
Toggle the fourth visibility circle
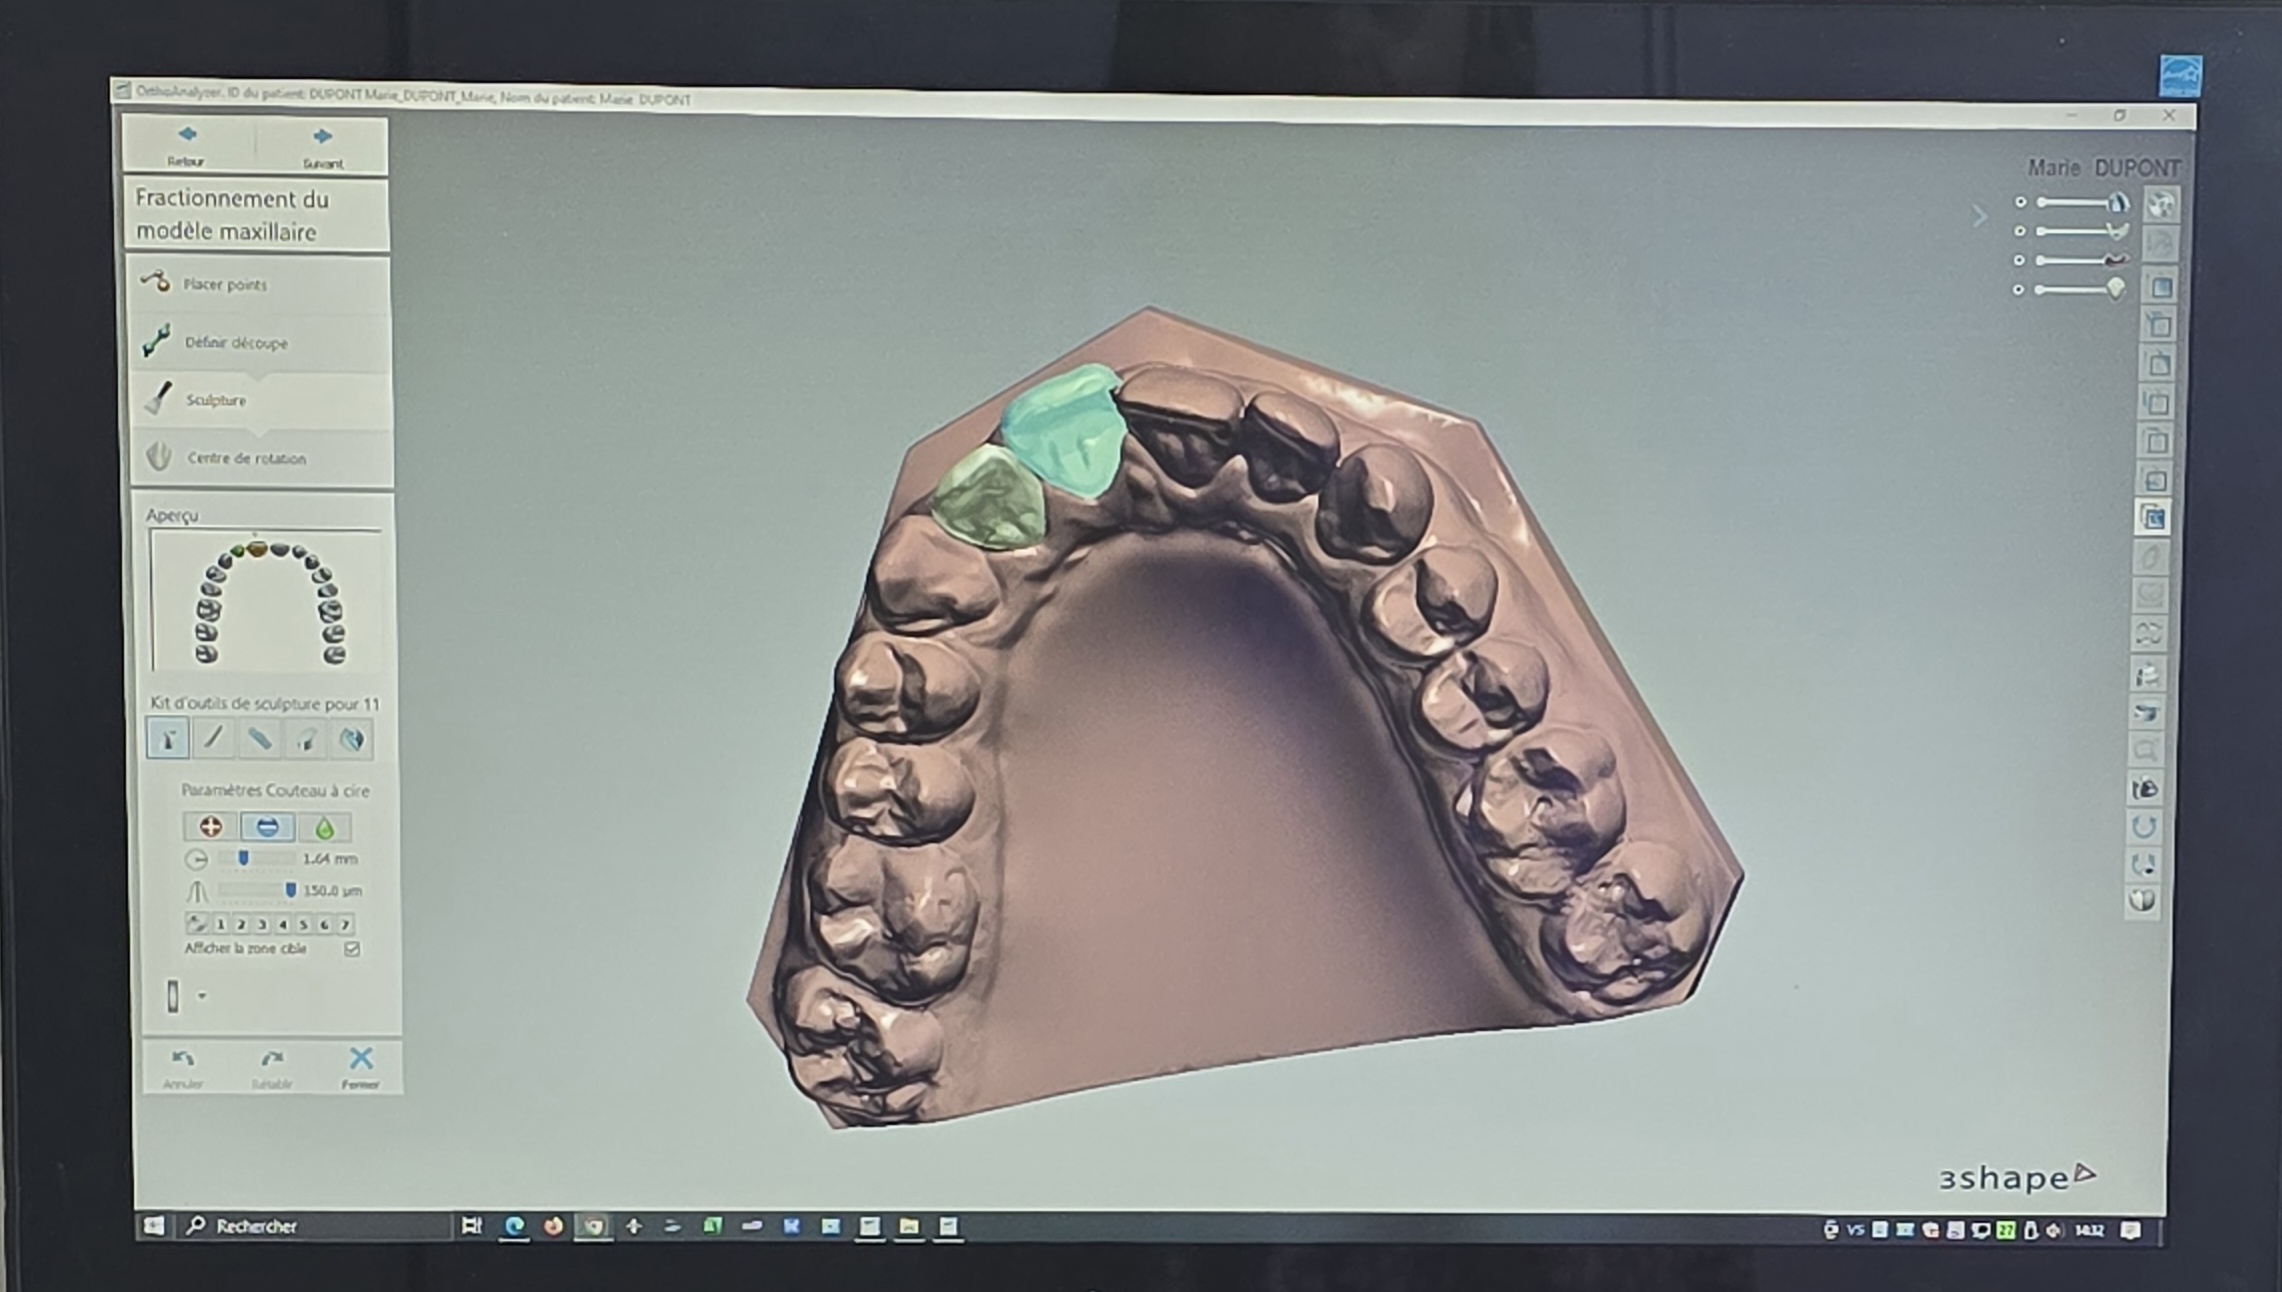[2019, 290]
